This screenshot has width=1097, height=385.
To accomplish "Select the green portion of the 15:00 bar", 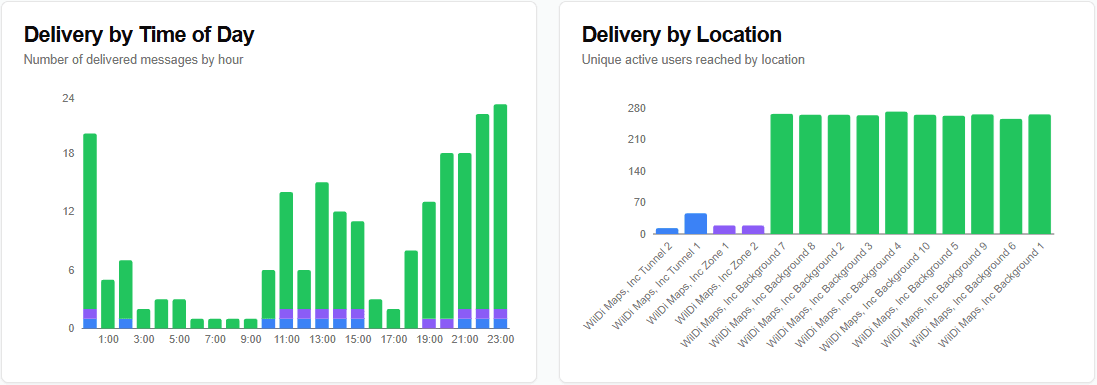I will 358,265.
